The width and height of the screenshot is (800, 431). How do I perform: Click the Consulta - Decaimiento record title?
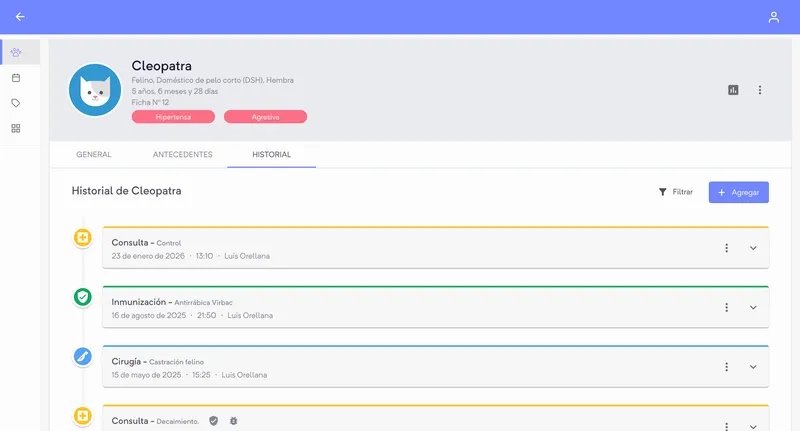pos(155,421)
